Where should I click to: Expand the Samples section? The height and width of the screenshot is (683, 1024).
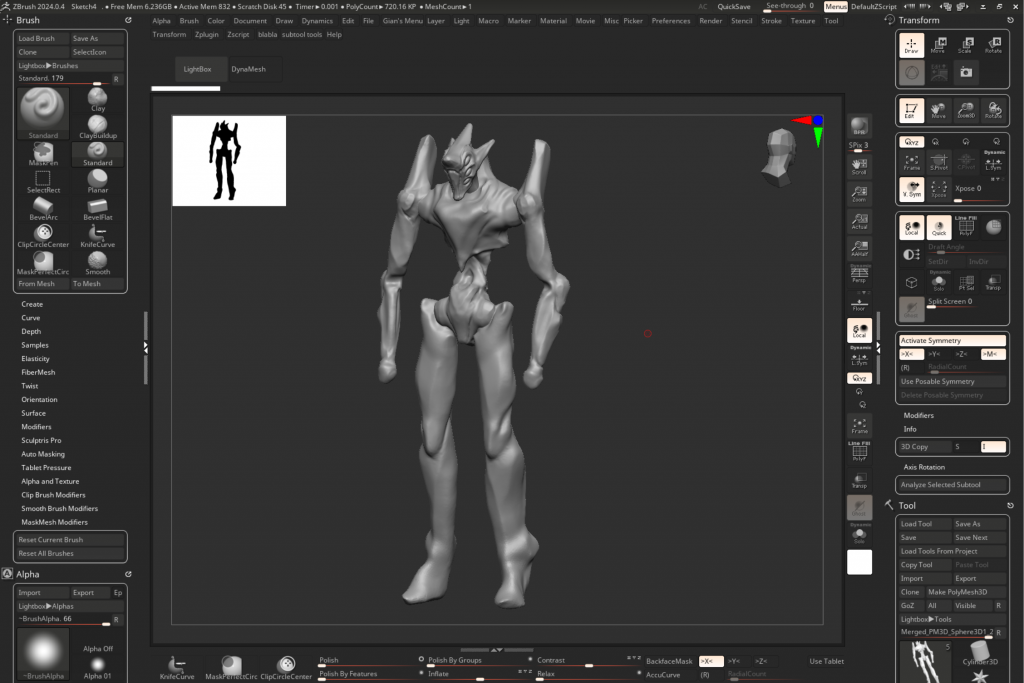35,345
